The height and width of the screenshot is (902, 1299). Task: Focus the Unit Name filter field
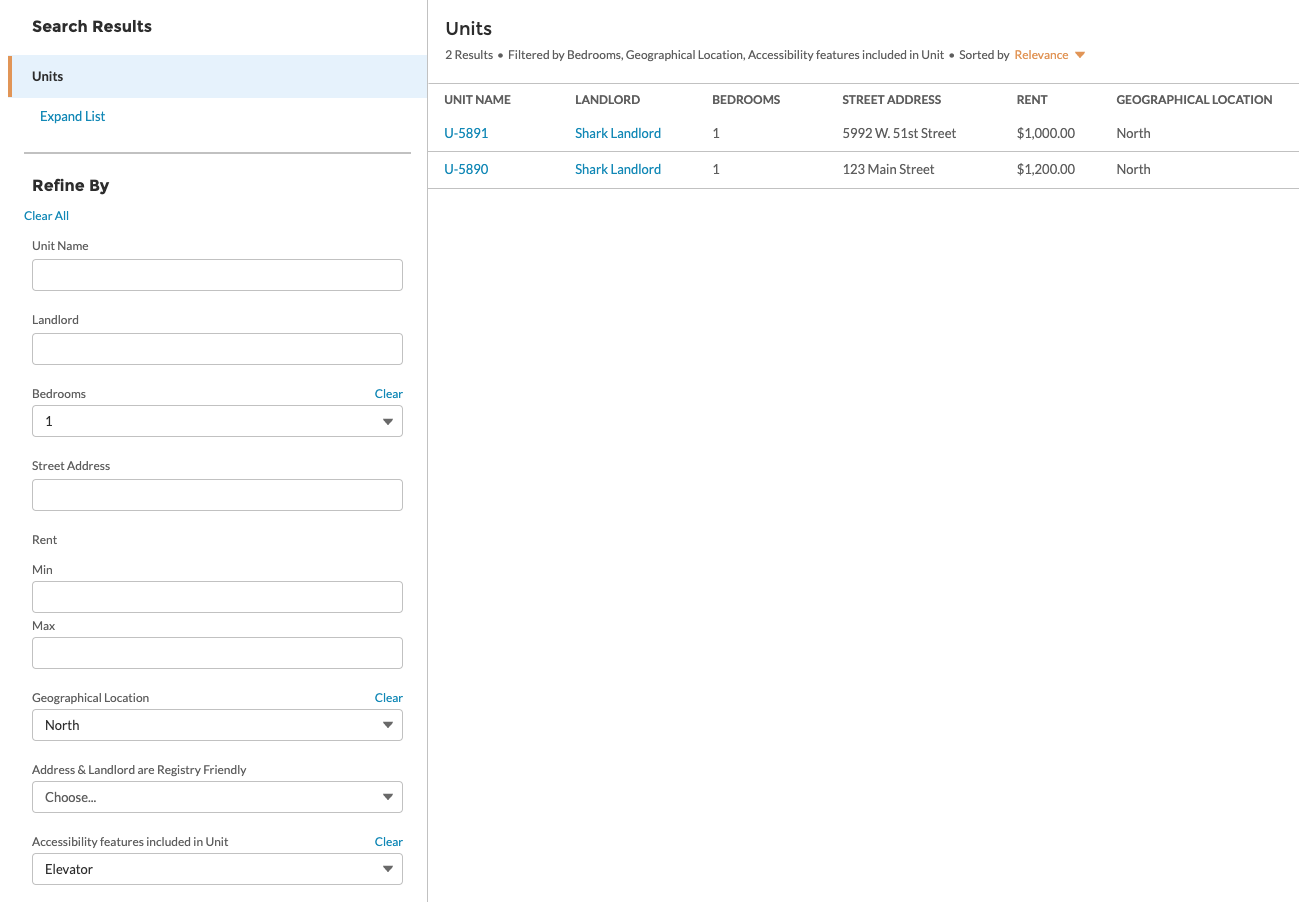pos(217,275)
